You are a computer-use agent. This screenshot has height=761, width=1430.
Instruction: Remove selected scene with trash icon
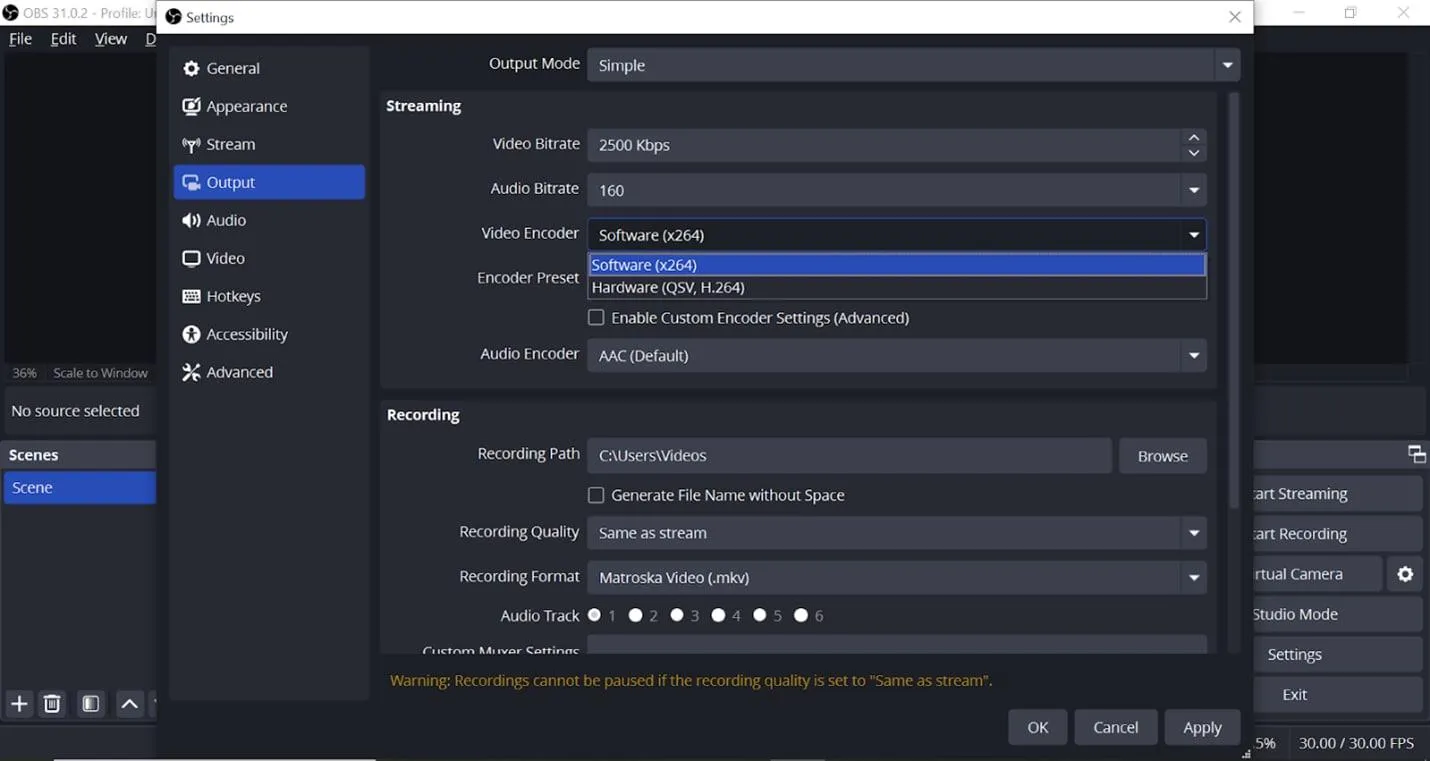click(x=52, y=704)
